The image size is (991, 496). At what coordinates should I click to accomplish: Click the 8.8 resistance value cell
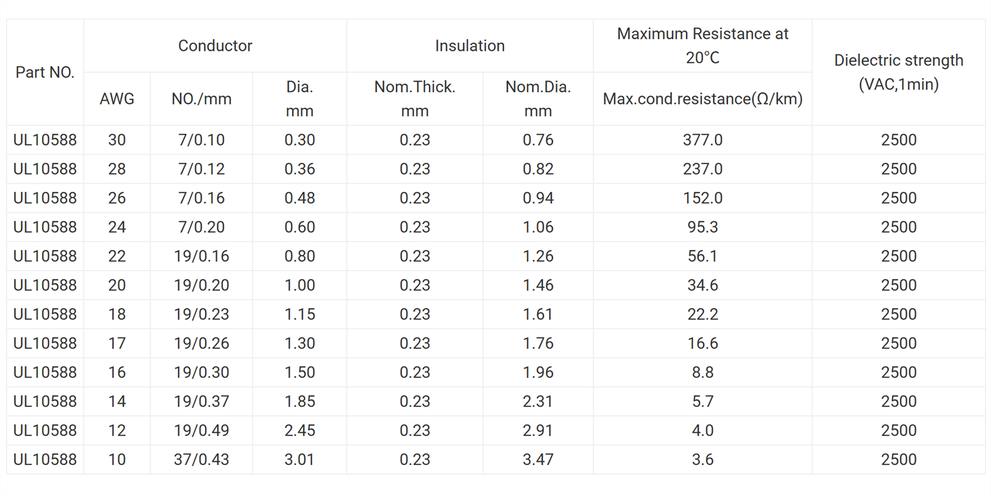coord(702,372)
